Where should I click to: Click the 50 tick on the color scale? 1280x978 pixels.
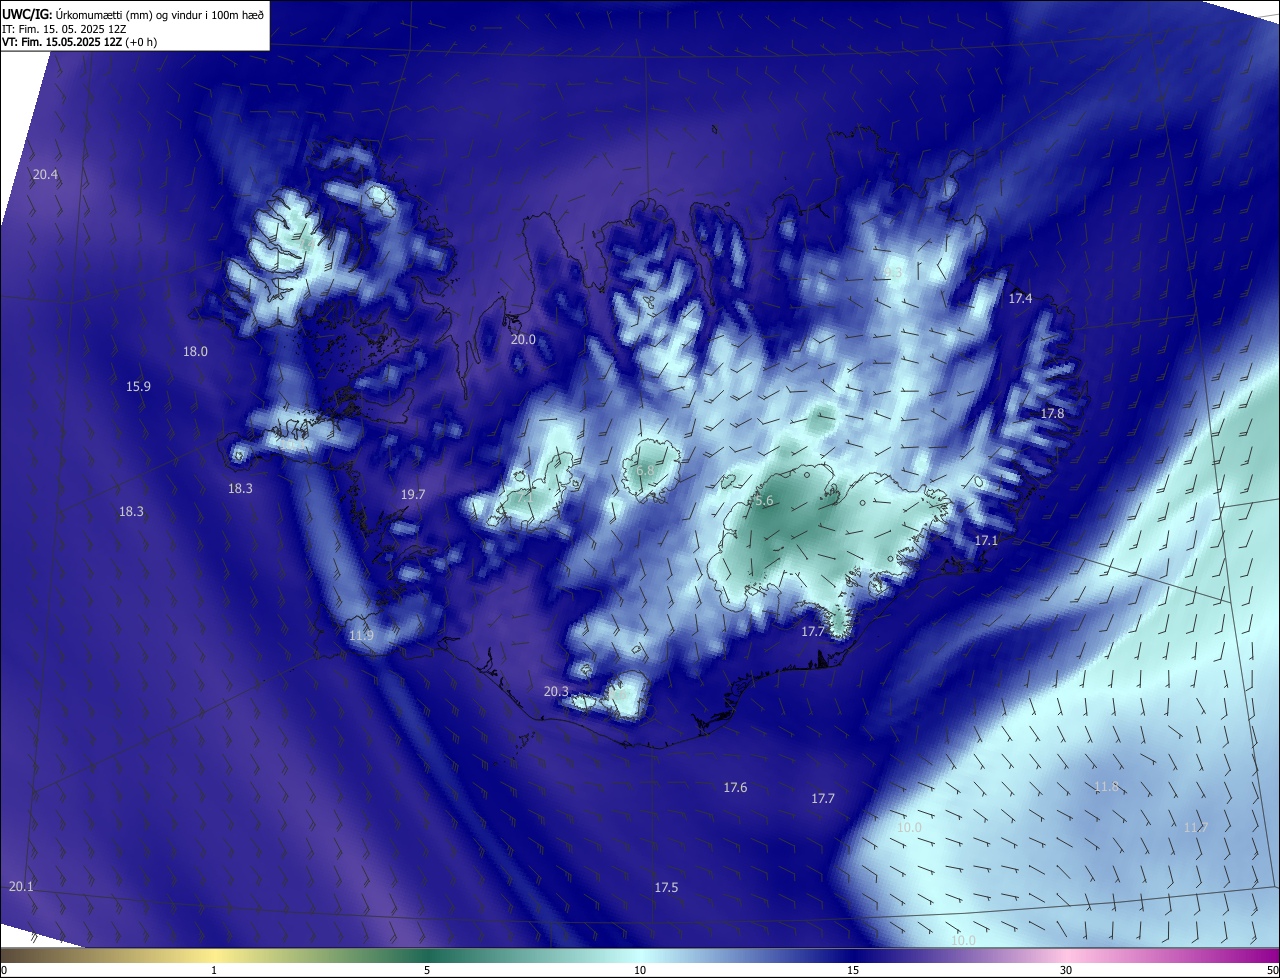point(1272,970)
